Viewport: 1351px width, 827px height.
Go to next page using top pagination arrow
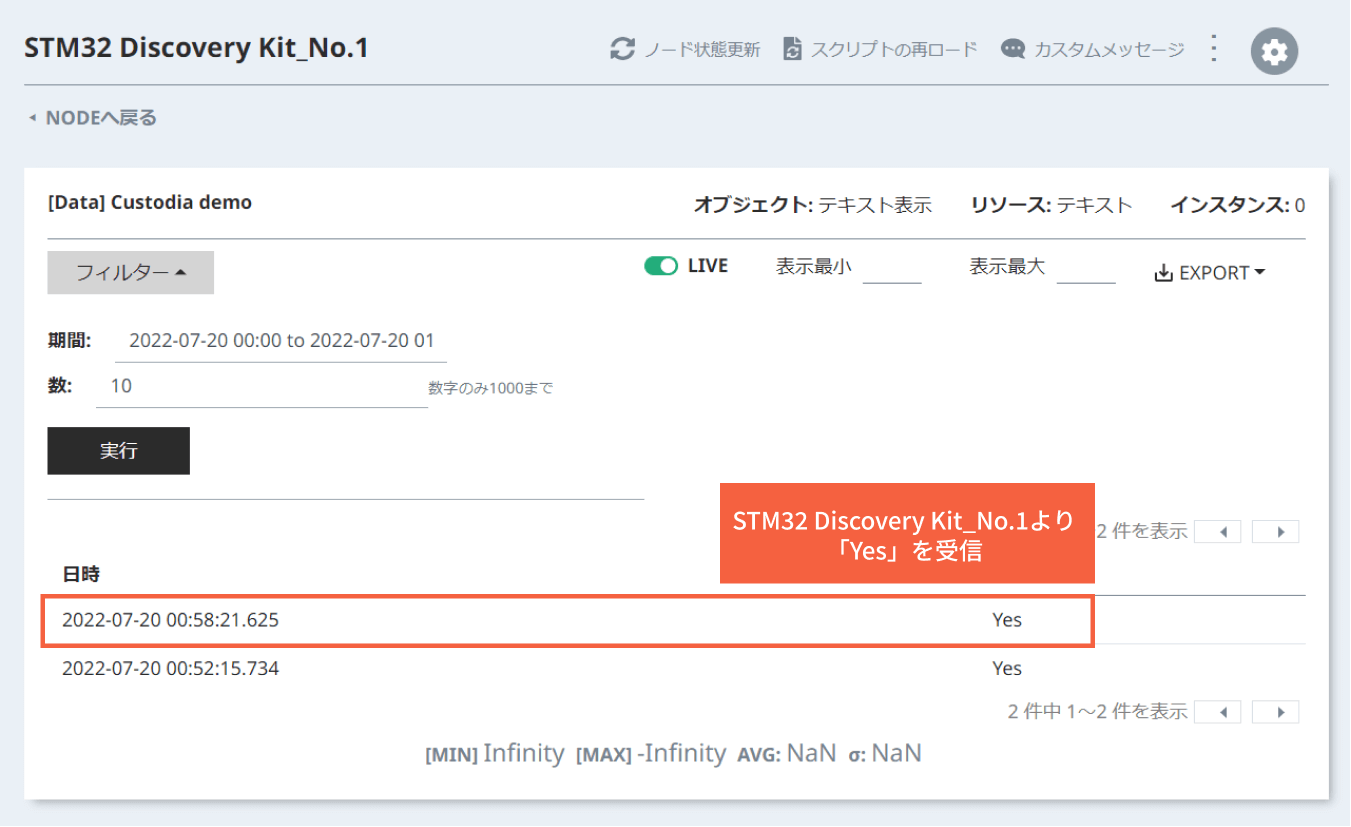click(1275, 531)
